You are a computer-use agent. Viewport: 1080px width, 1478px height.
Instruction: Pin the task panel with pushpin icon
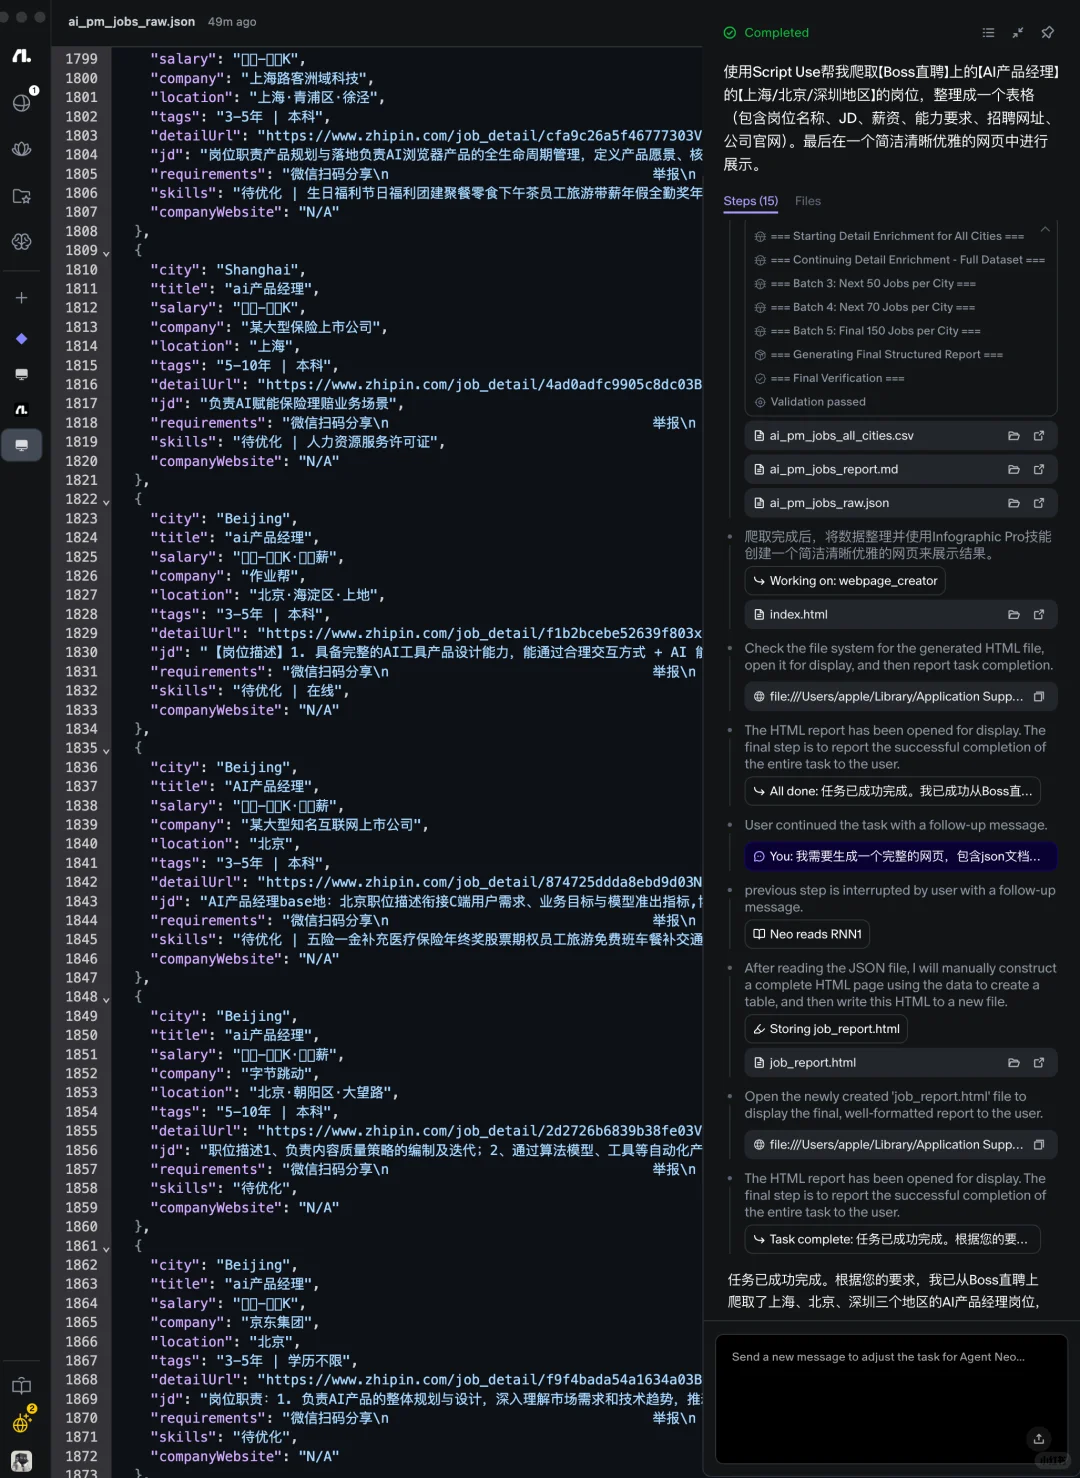(x=1047, y=33)
